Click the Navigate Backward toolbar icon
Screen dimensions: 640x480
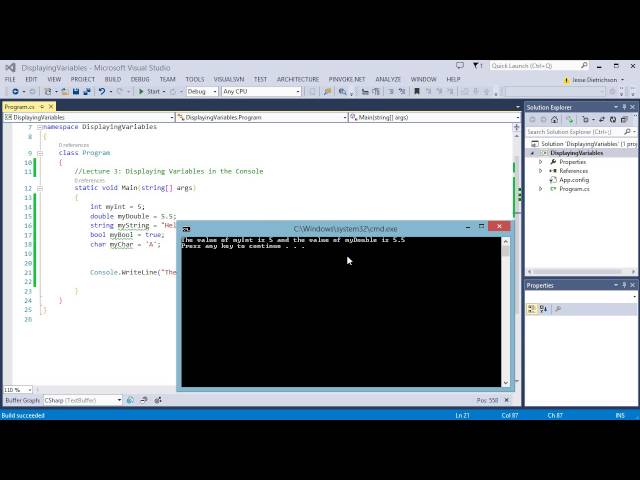[x=15, y=91]
